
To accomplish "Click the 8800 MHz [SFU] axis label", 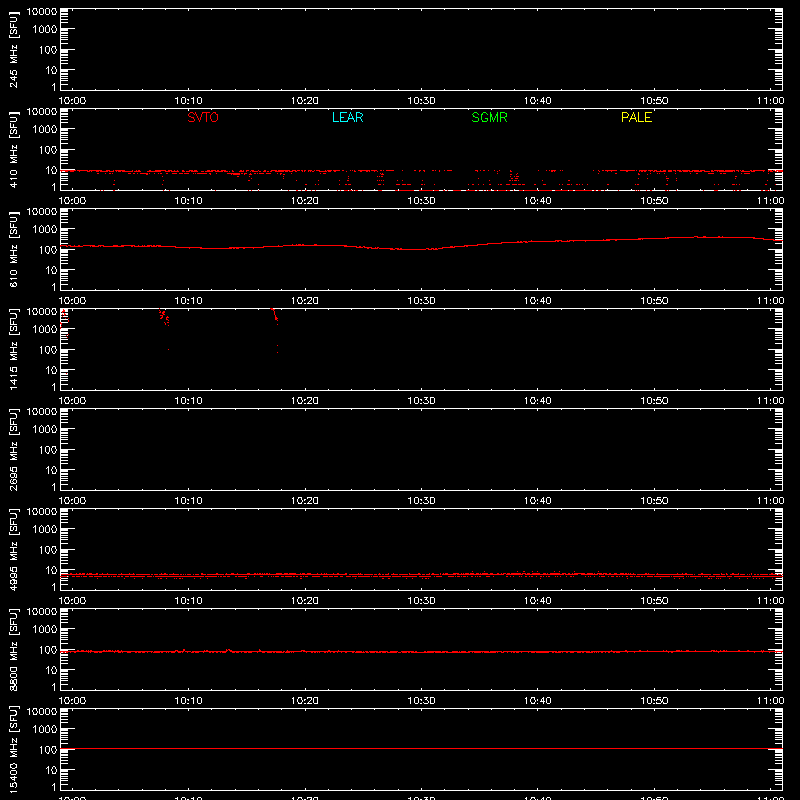I will click(13, 649).
